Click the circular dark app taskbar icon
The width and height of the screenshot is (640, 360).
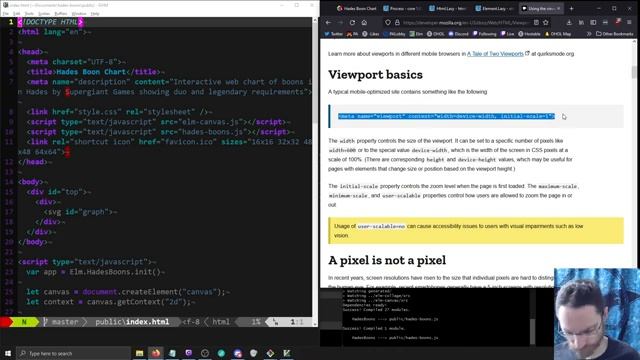click(x=205, y=353)
